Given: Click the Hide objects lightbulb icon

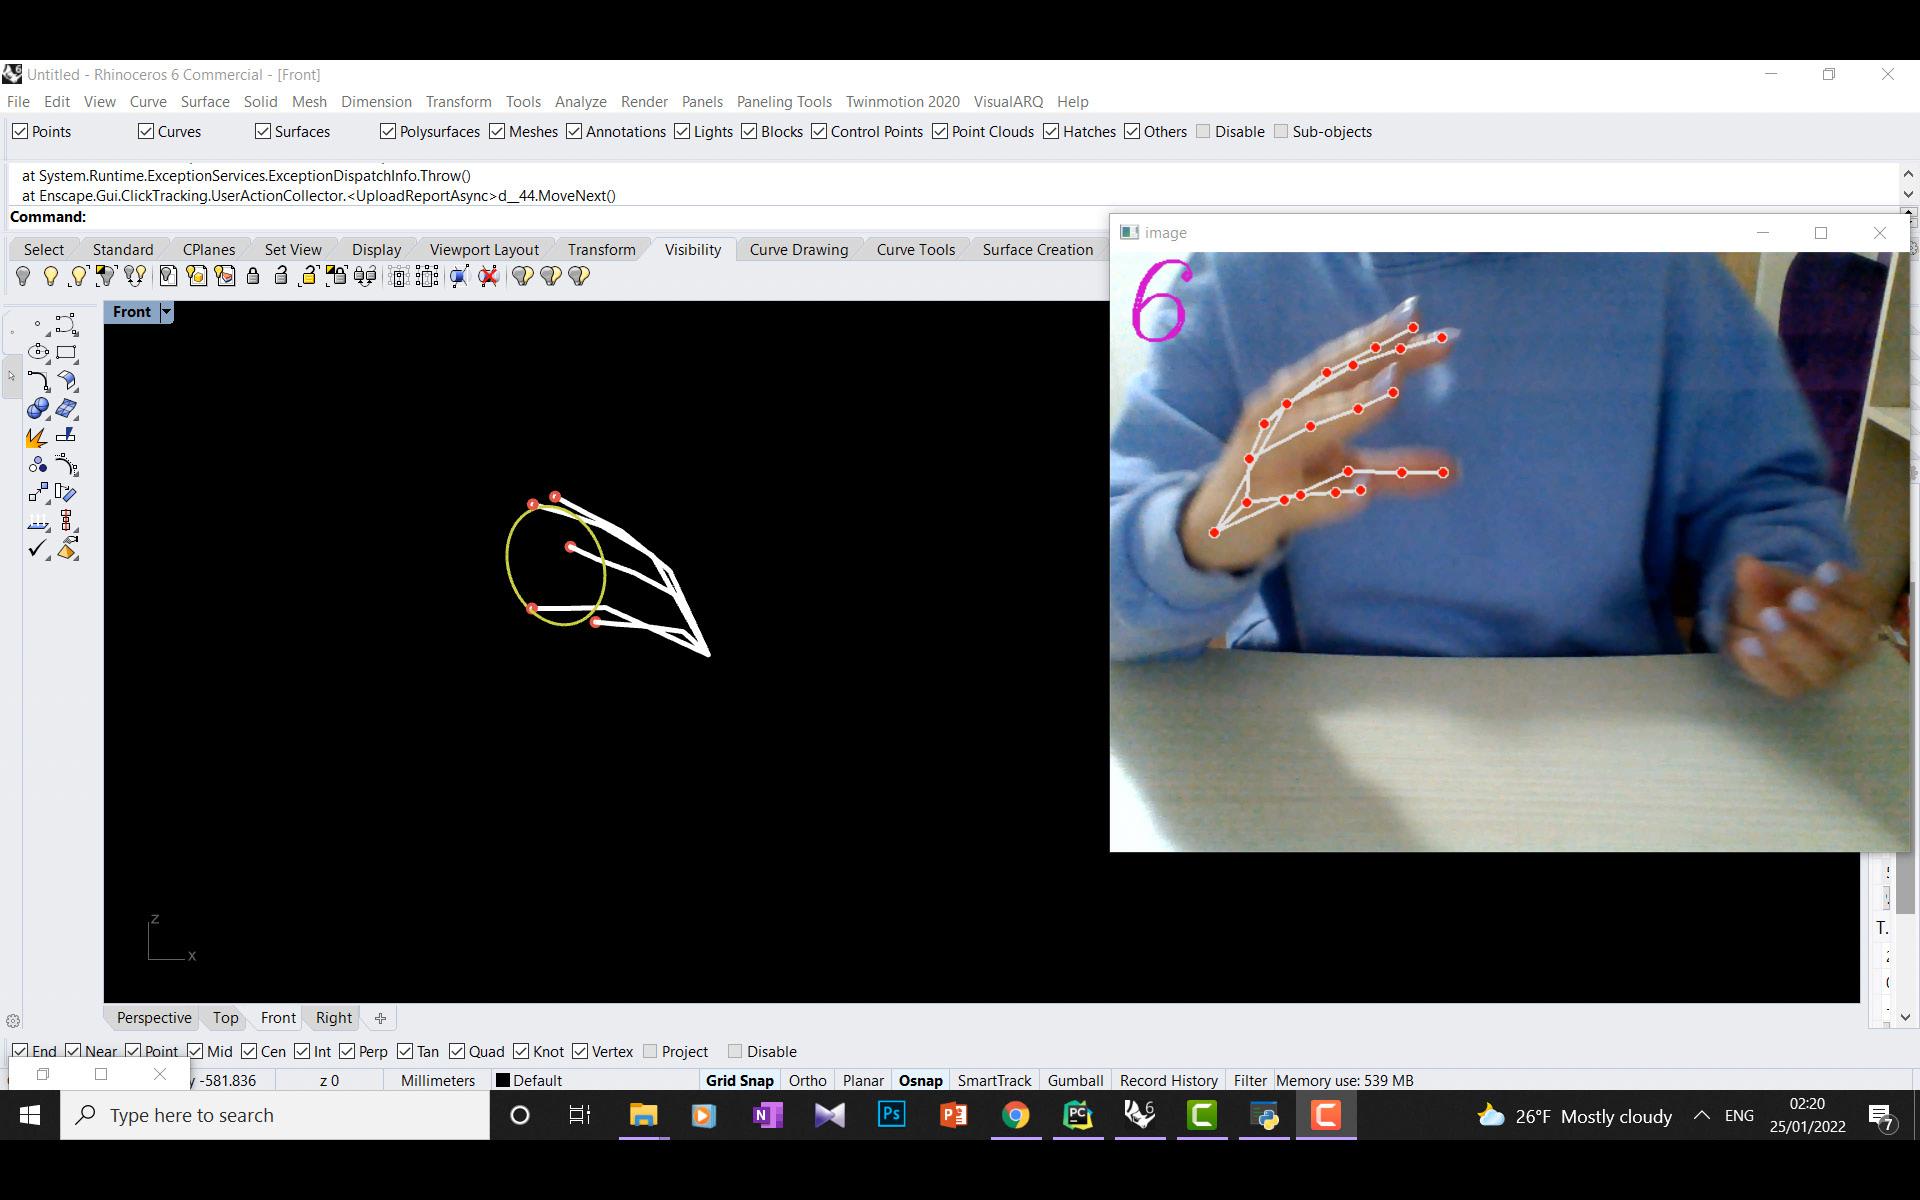Looking at the screenshot, I should (x=23, y=277).
